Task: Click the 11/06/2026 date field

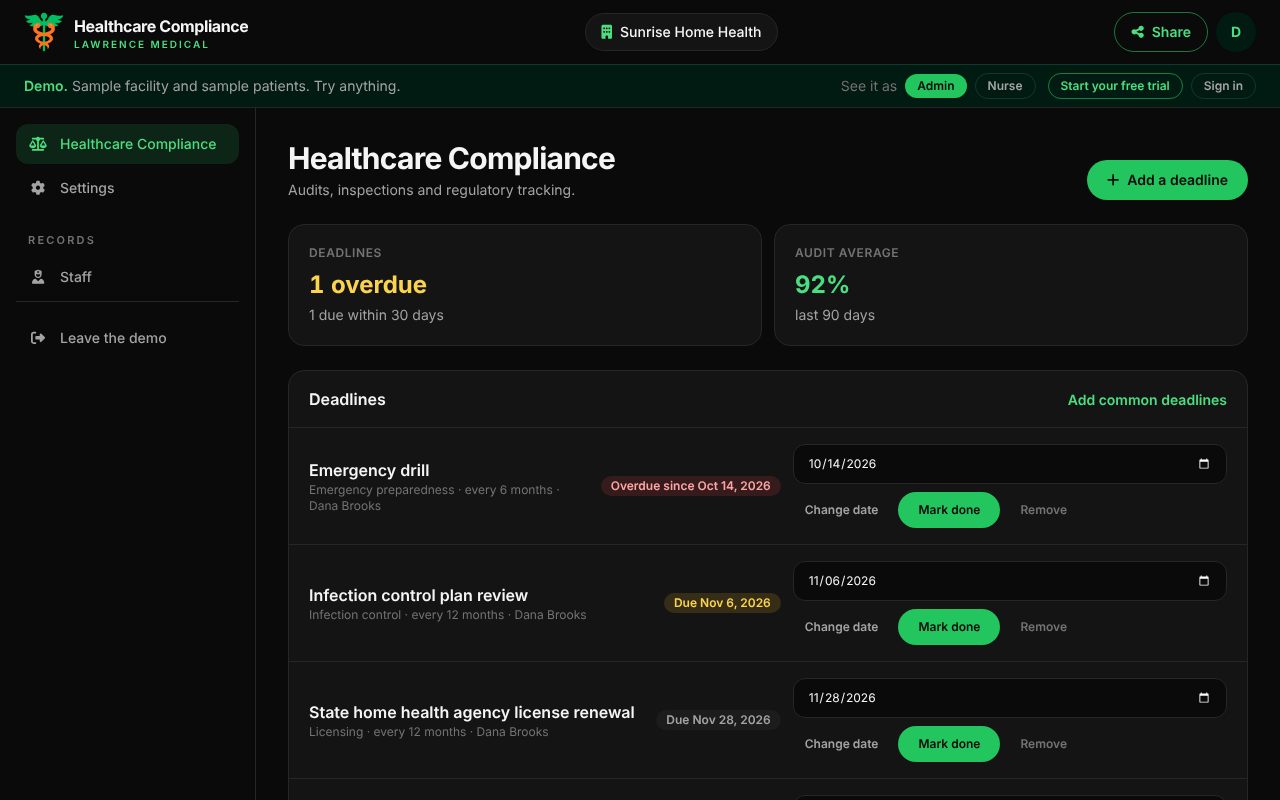Action: [1010, 581]
